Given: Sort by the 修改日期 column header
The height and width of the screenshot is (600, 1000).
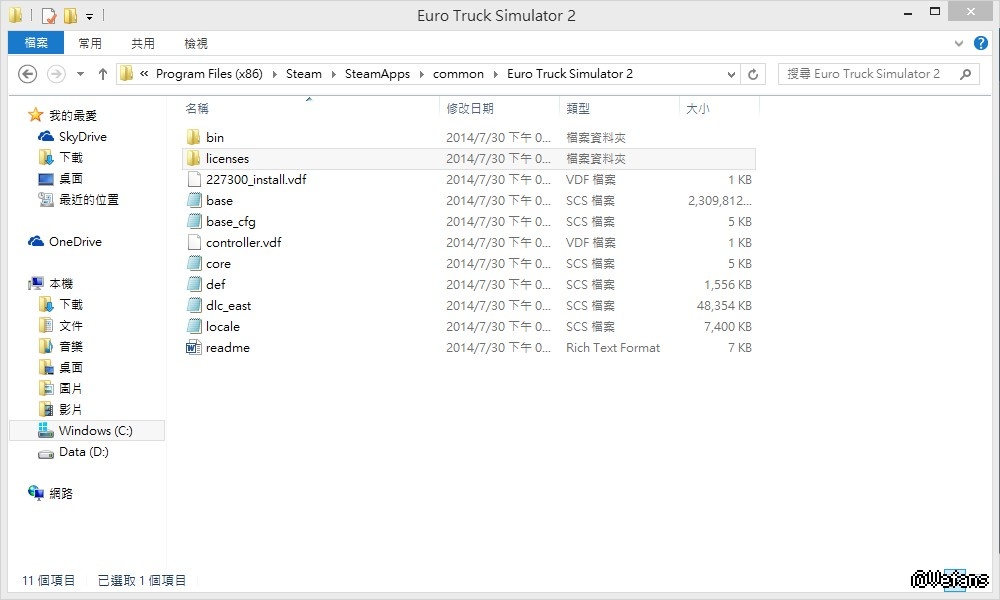Looking at the screenshot, I should tap(470, 108).
